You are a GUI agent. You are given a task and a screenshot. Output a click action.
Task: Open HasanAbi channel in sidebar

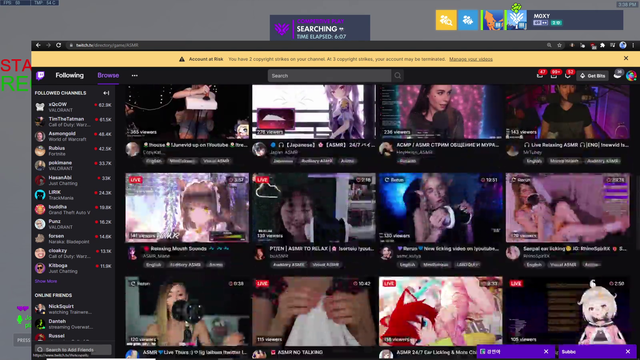point(73,180)
